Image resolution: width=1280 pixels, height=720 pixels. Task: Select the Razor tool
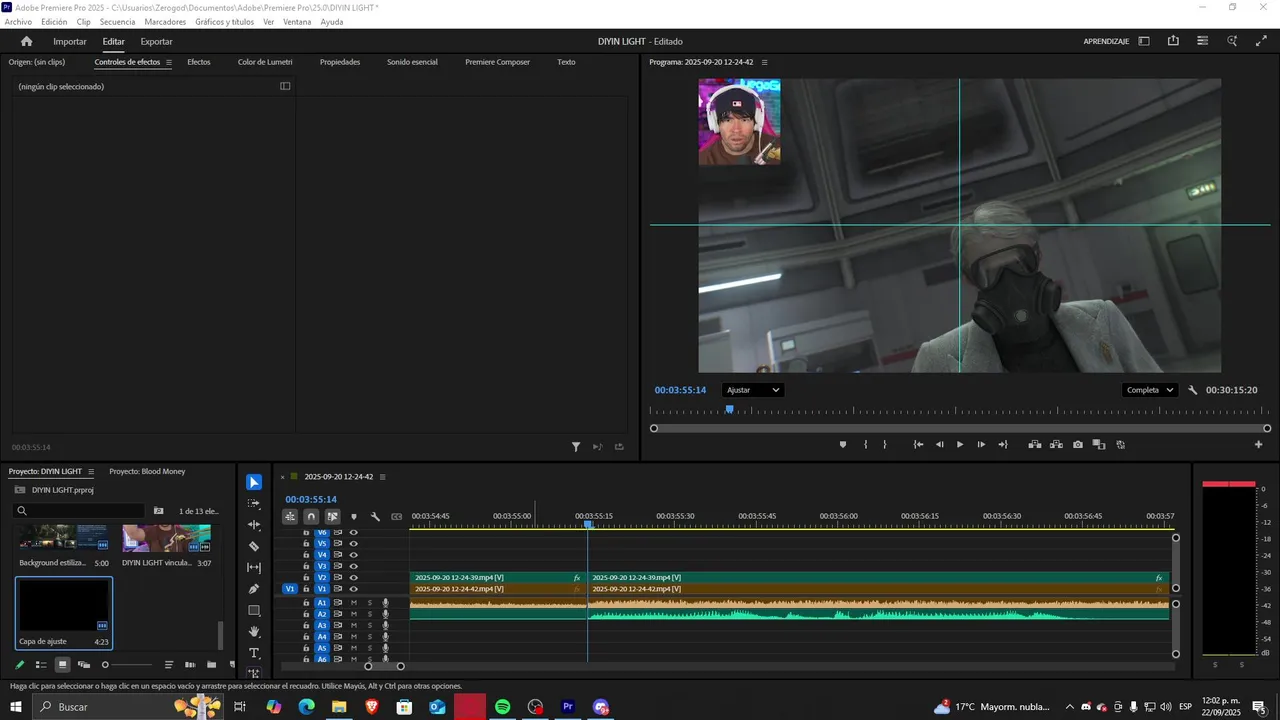click(x=254, y=546)
